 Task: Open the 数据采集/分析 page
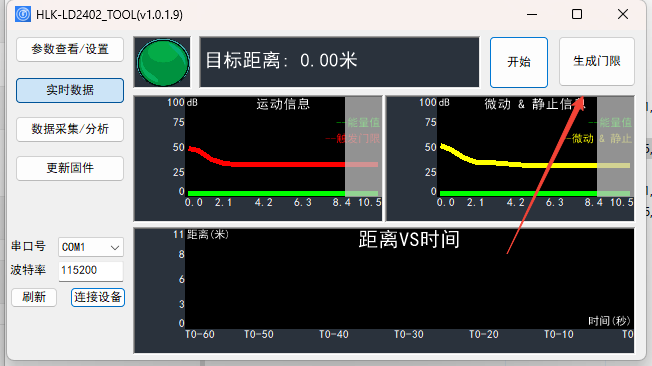click(x=70, y=129)
